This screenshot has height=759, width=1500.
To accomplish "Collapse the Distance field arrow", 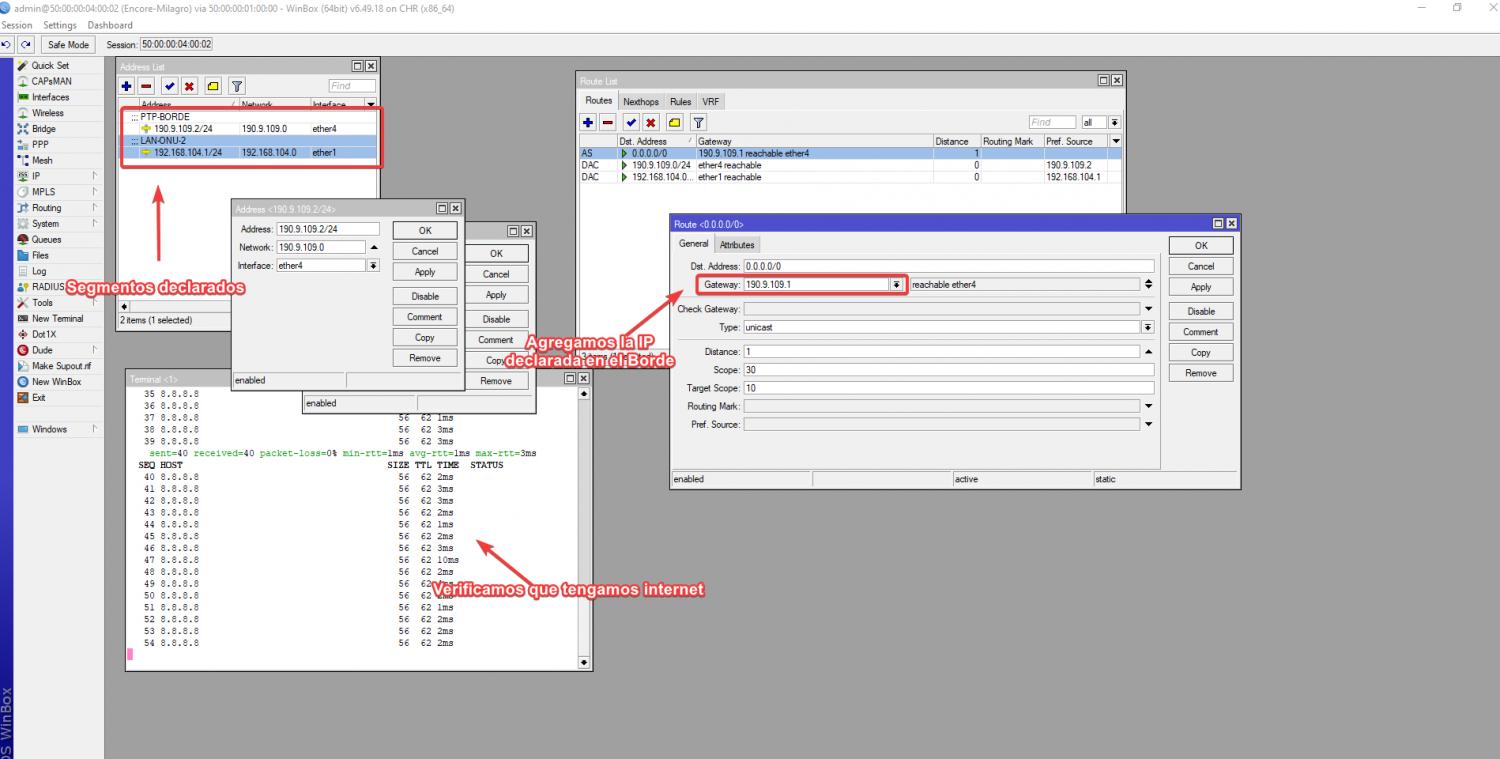I will (1148, 352).
